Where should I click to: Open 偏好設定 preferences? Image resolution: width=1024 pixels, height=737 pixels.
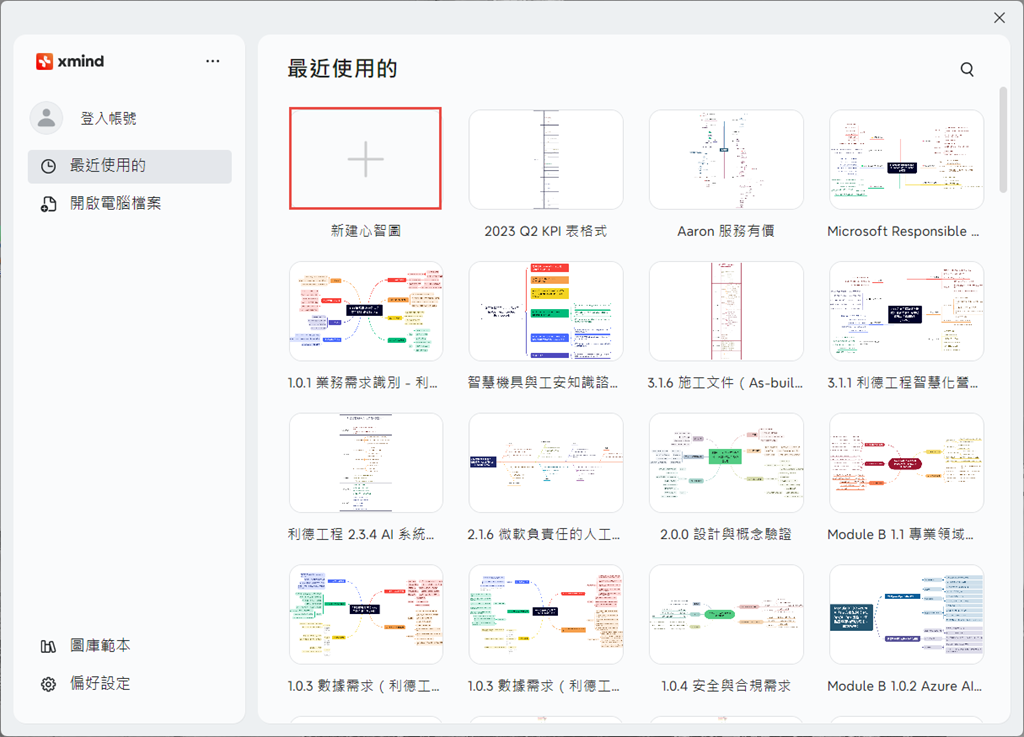tap(100, 683)
